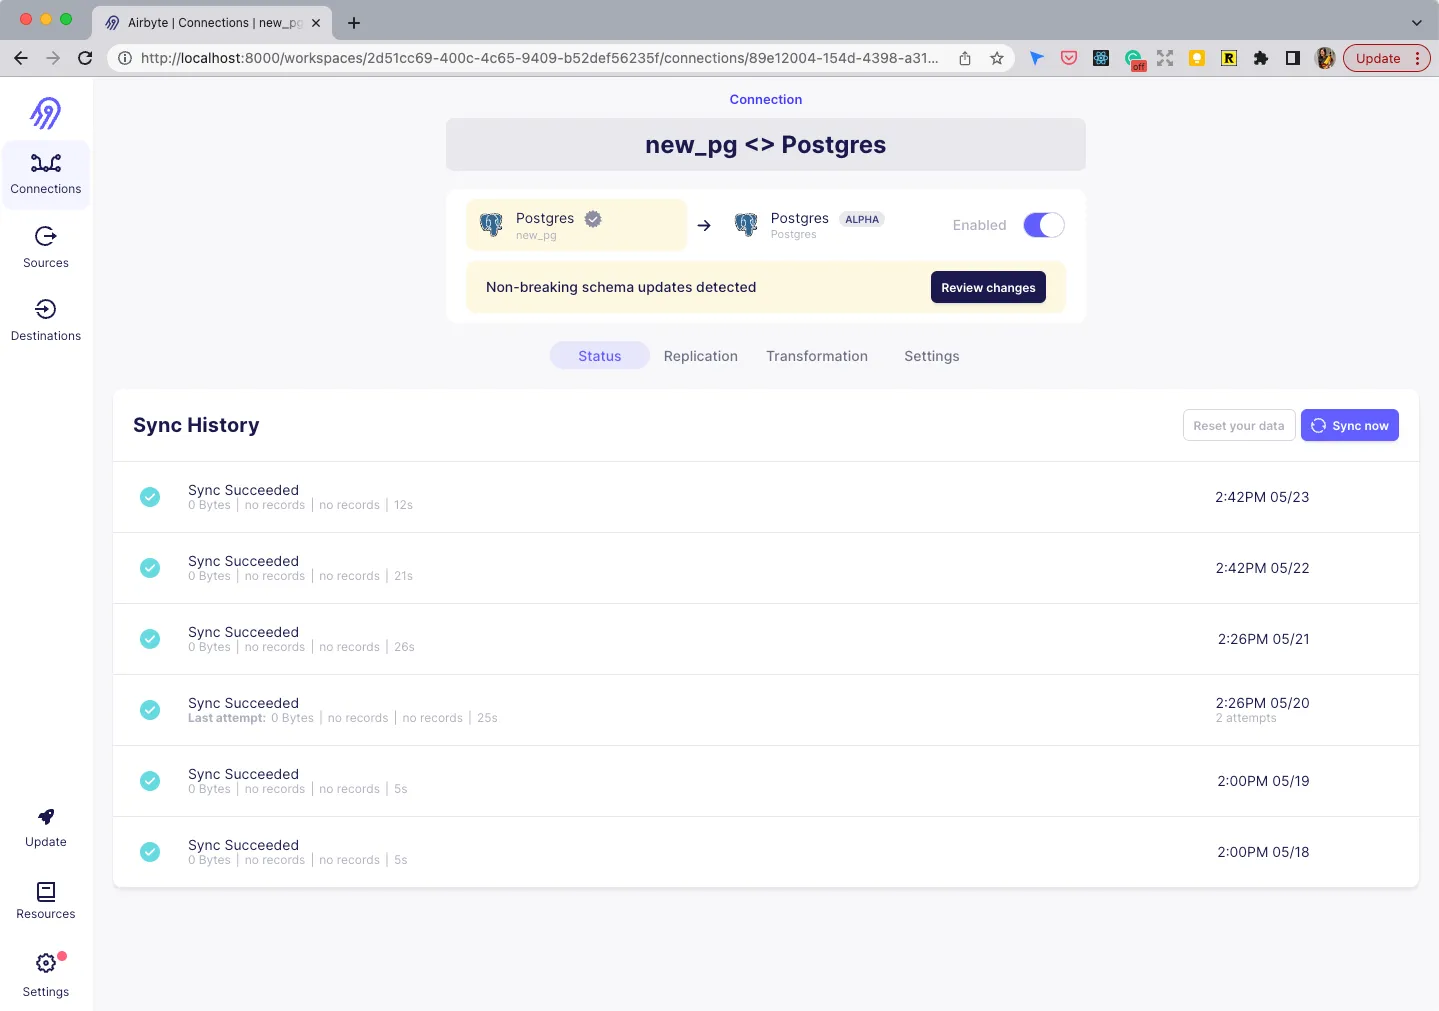Open the 2:00PM 05/18 sync row
The image size is (1439, 1011).
pyautogui.click(x=766, y=852)
